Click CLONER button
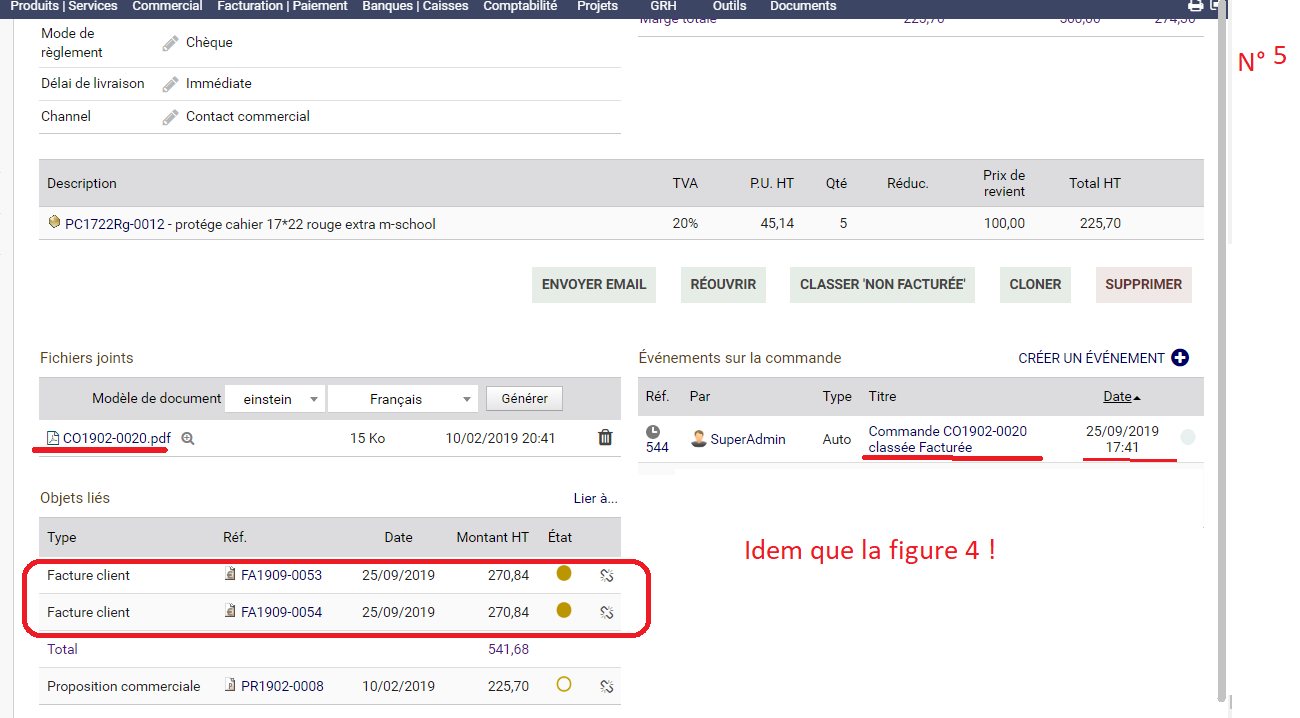Screen dimensions: 1300x718 (1035, 284)
